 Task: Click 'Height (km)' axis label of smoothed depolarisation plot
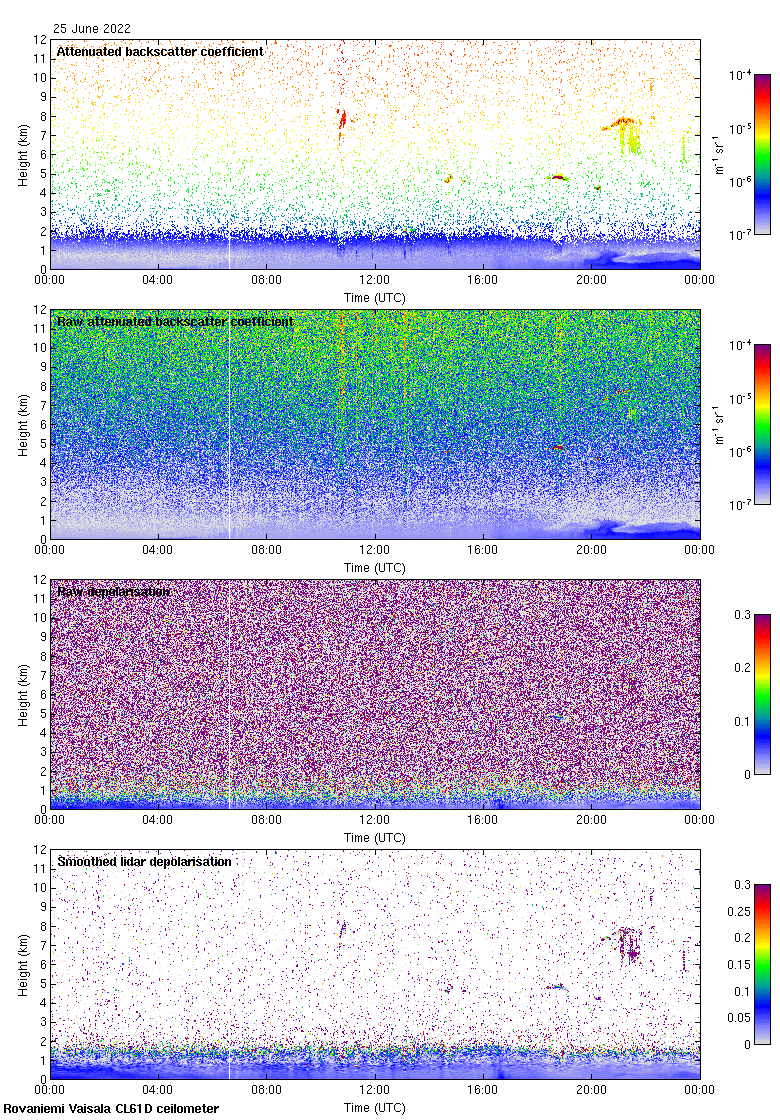tap(24, 964)
